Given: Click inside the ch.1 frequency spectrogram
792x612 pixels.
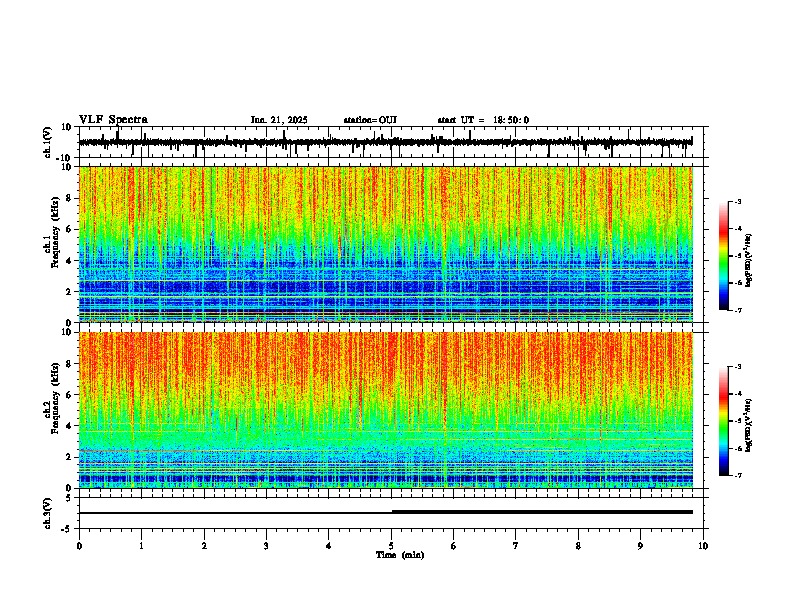Looking at the screenshot, I should [x=386, y=244].
